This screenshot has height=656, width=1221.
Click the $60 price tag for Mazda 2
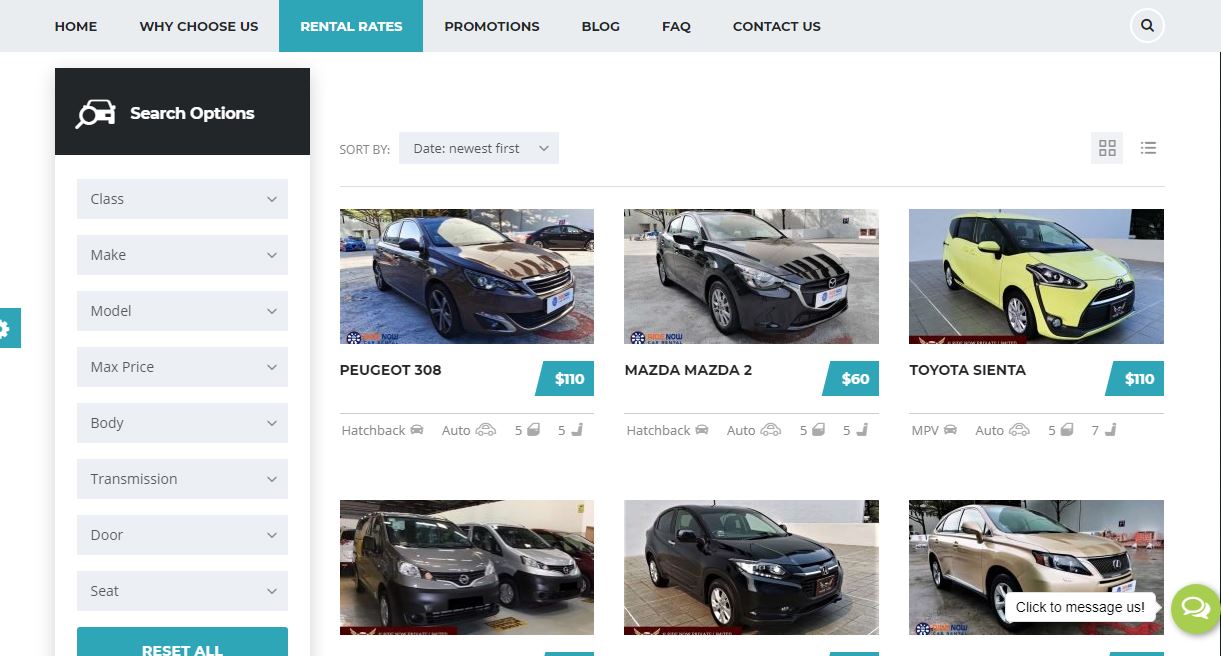coord(852,379)
